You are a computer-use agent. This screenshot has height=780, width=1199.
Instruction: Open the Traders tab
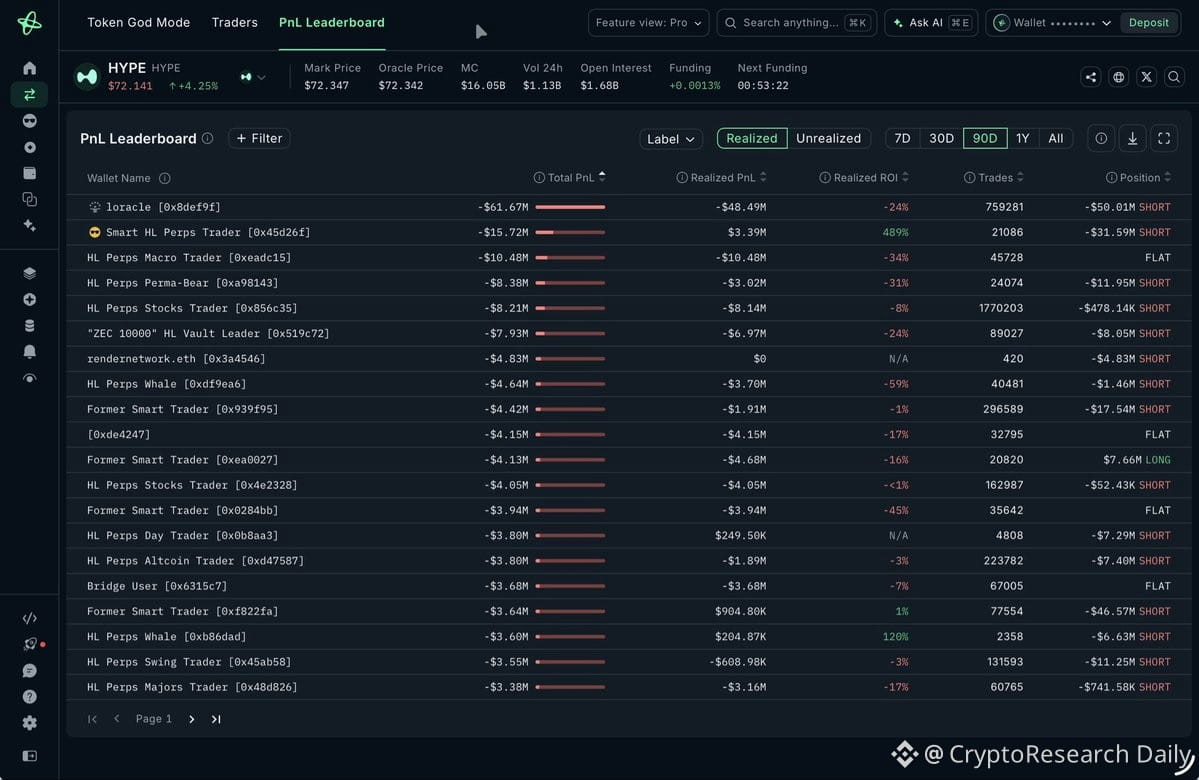235,23
